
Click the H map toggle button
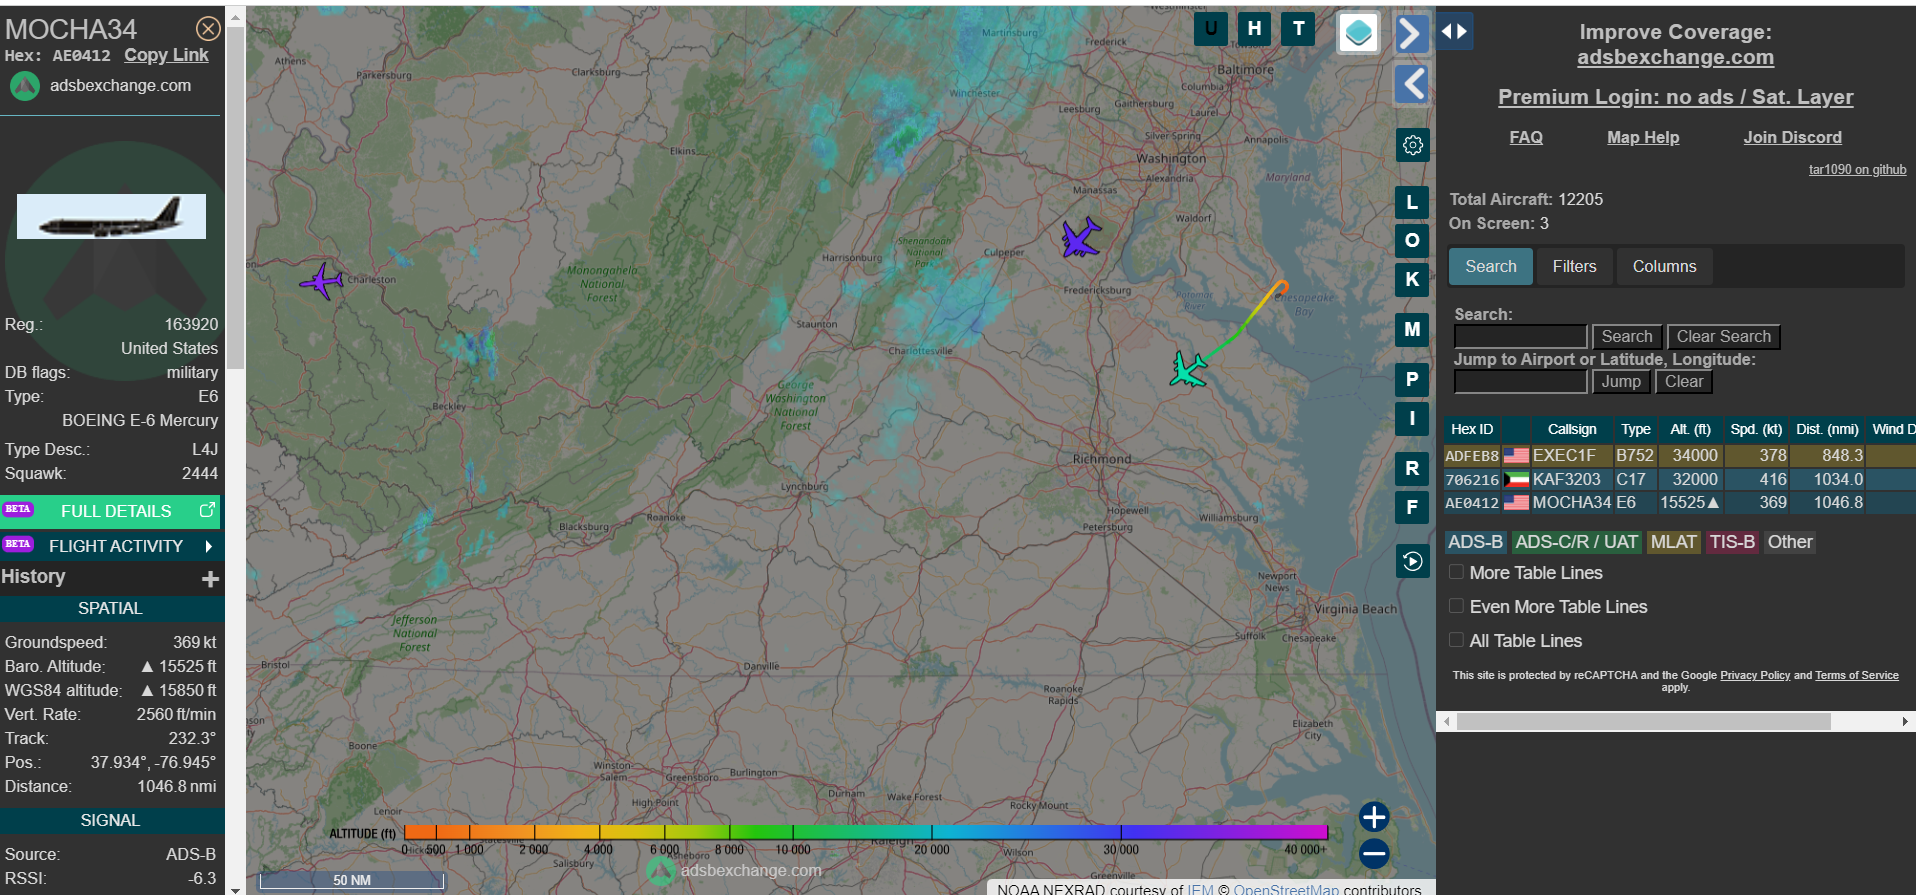point(1255,29)
